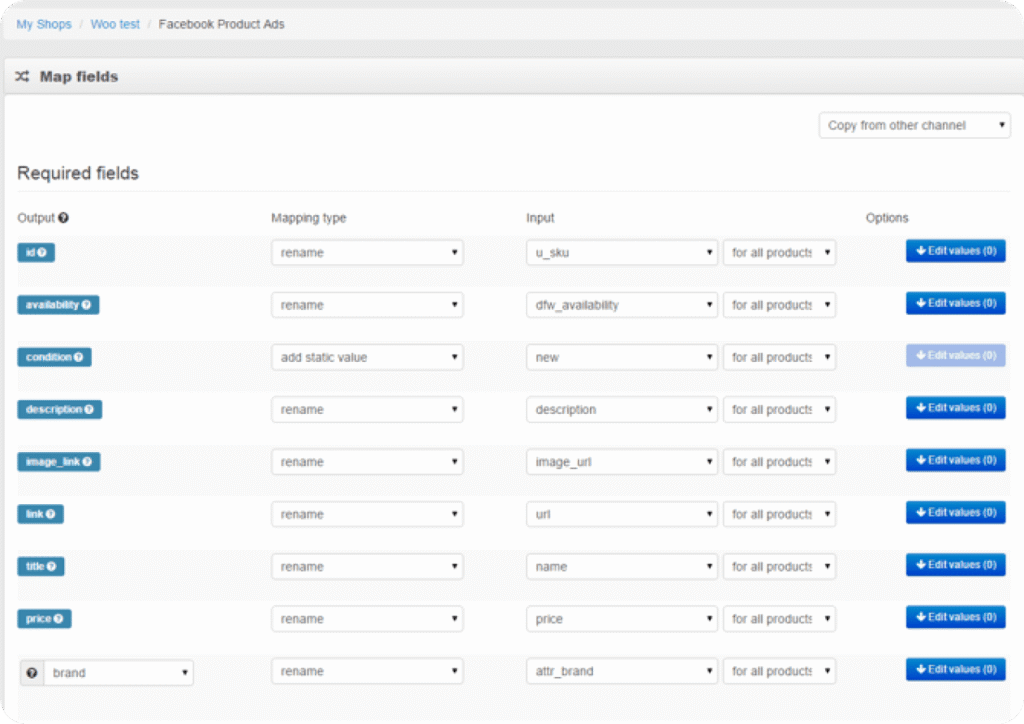Open mapping type dropdown for condition row
Image resolution: width=1024 pixels, height=724 pixels.
[x=367, y=358]
